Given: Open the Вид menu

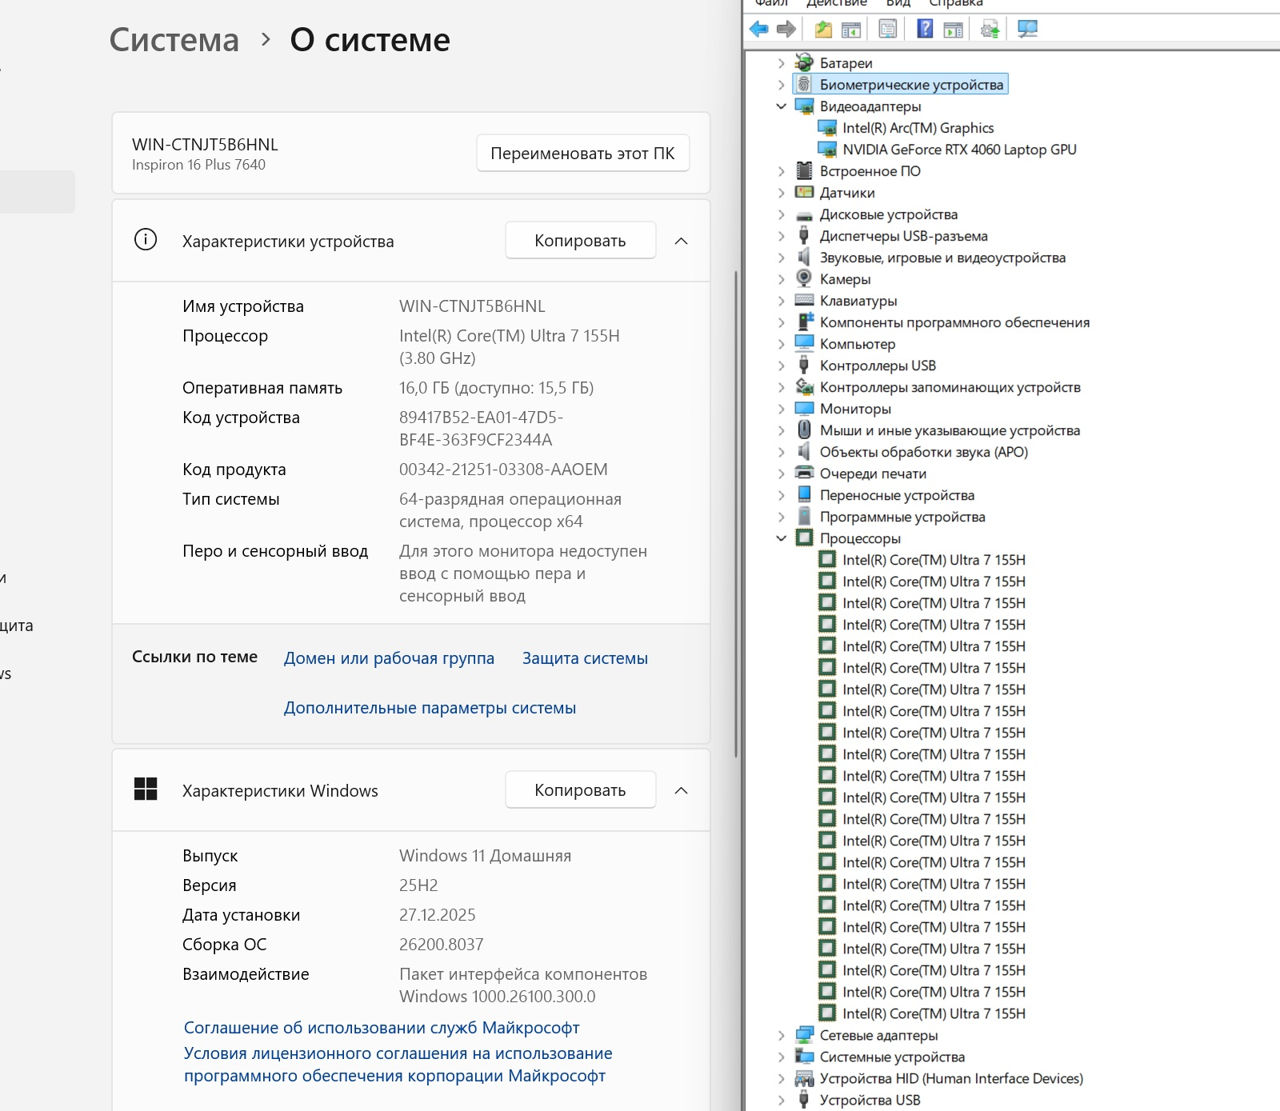Looking at the screenshot, I should coord(898,3).
